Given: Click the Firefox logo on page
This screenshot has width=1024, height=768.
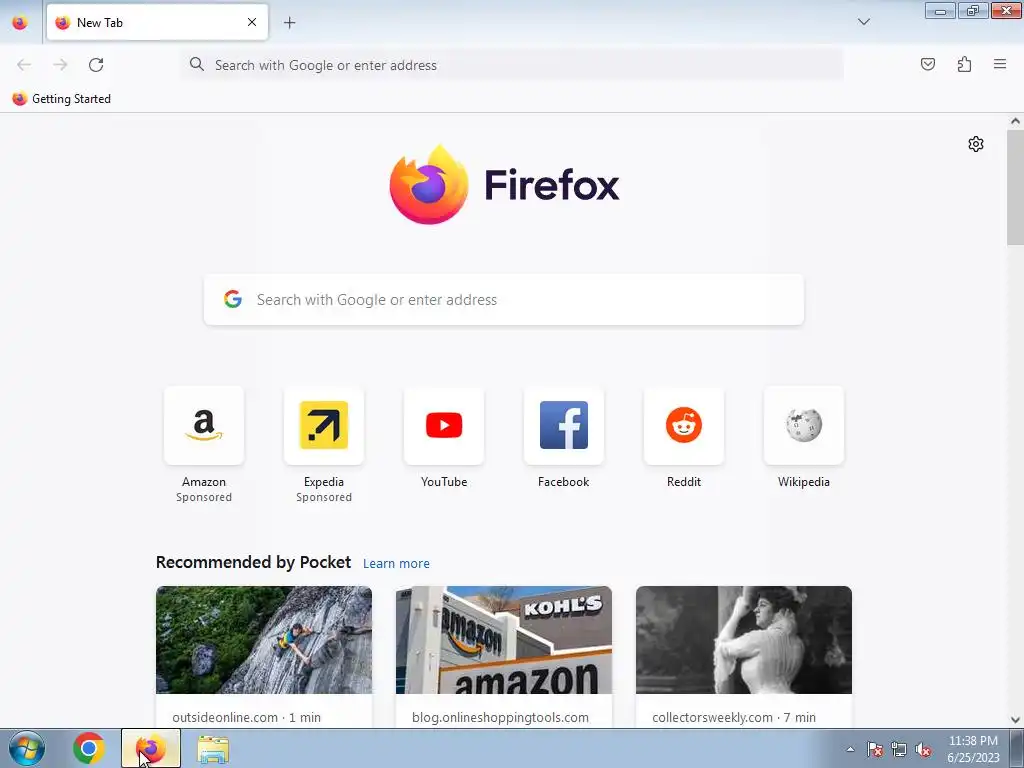Looking at the screenshot, I should (x=504, y=185).
